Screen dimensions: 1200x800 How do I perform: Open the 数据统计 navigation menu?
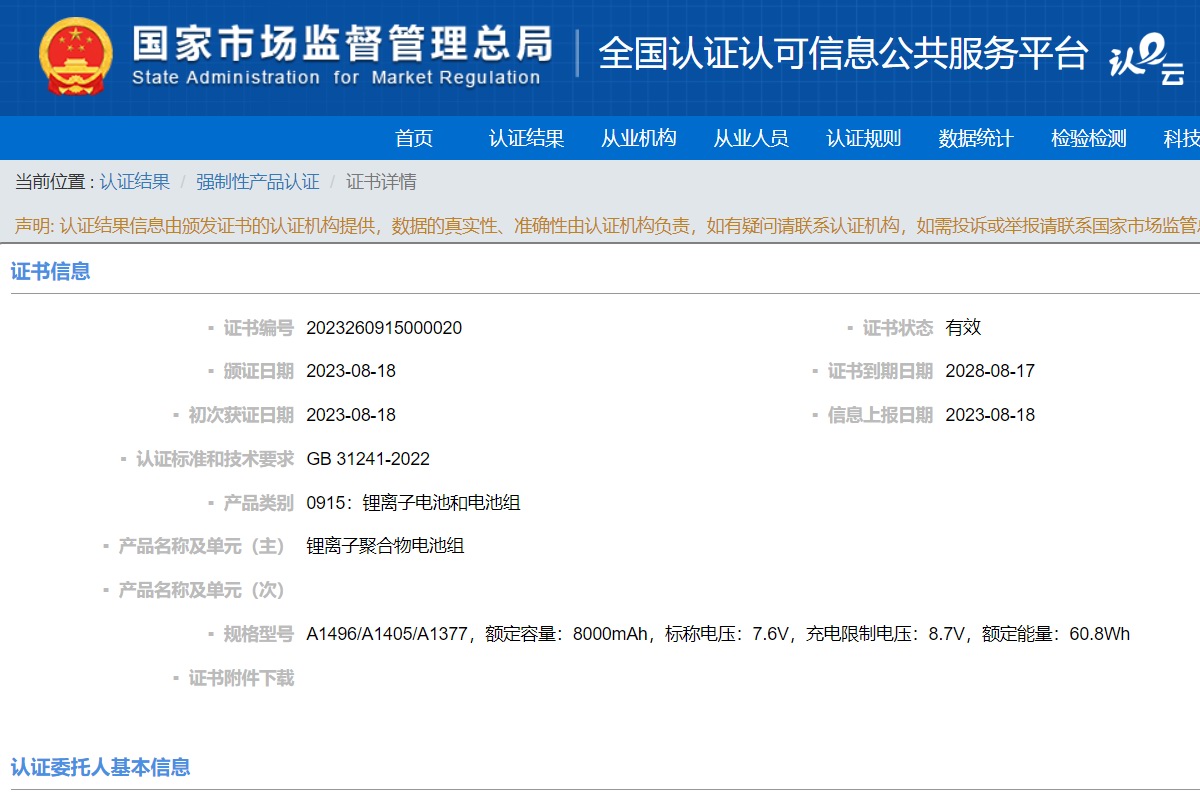[976, 139]
